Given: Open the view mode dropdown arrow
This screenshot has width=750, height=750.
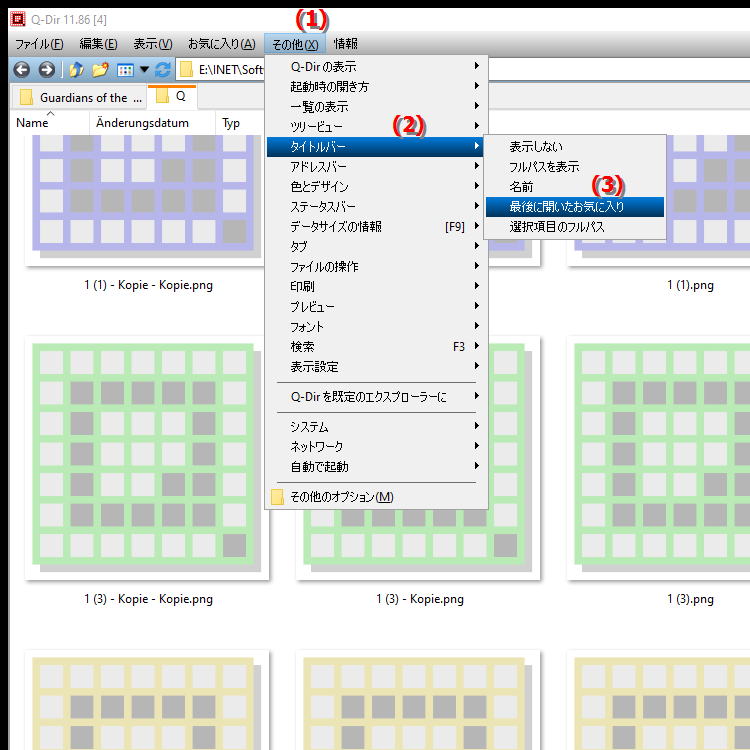Looking at the screenshot, I should [x=144, y=70].
